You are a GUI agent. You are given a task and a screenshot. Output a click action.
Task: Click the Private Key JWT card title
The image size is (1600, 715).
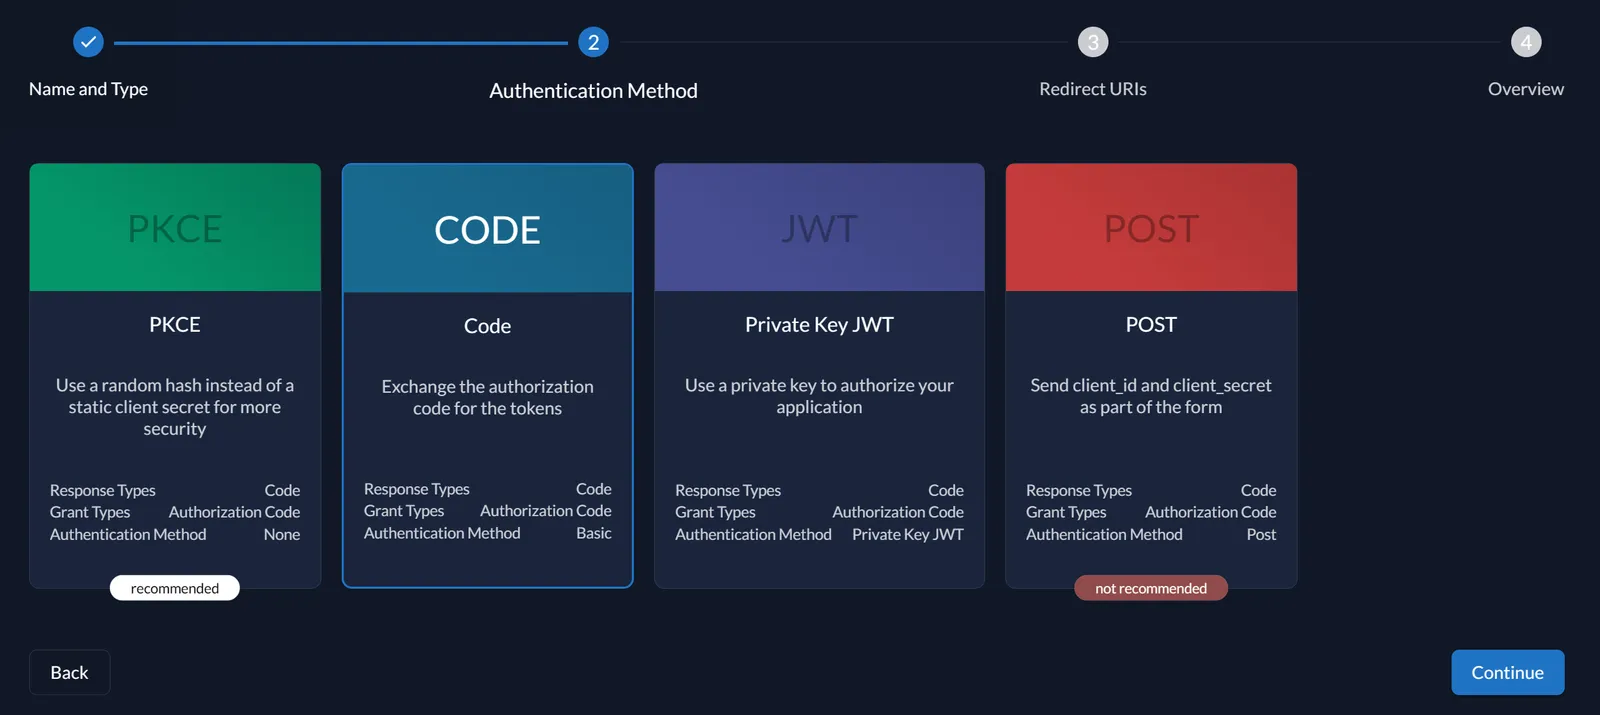(819, 324)
